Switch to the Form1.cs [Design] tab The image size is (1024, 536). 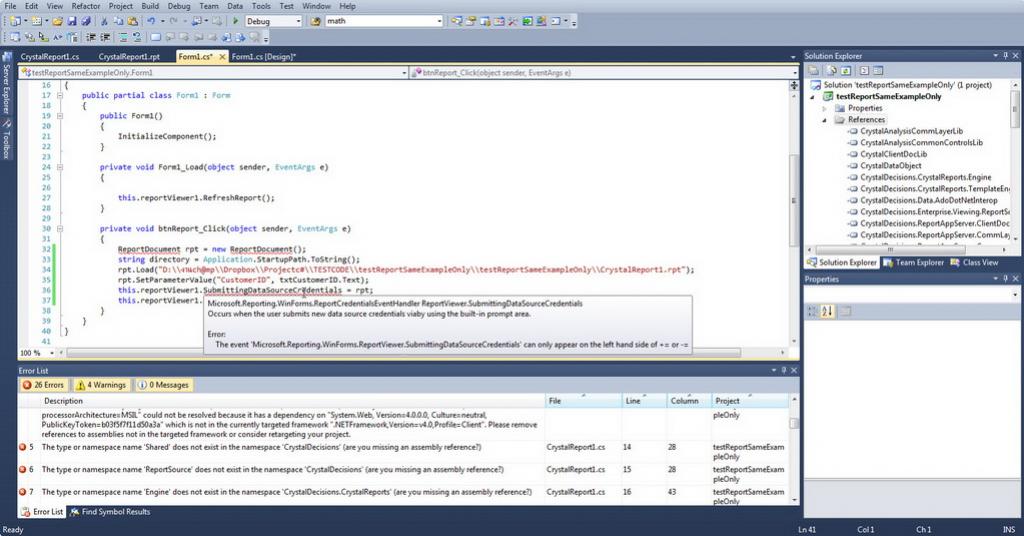point(263,57)
